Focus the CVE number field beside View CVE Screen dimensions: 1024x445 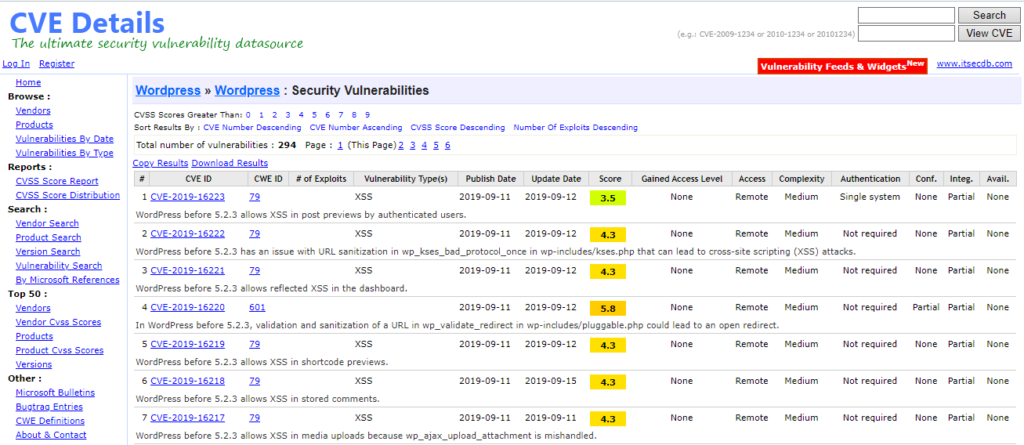[x=906, y=33]
